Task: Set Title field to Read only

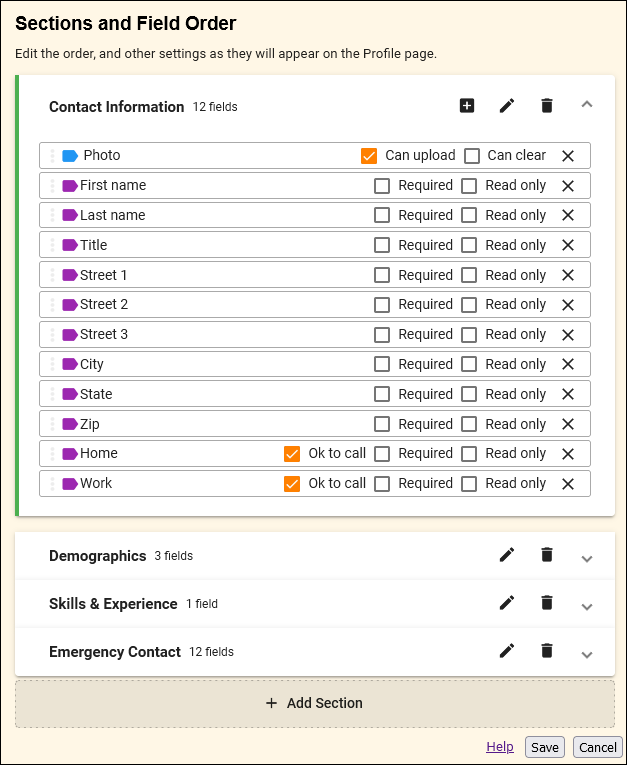Action: point(469,245)
